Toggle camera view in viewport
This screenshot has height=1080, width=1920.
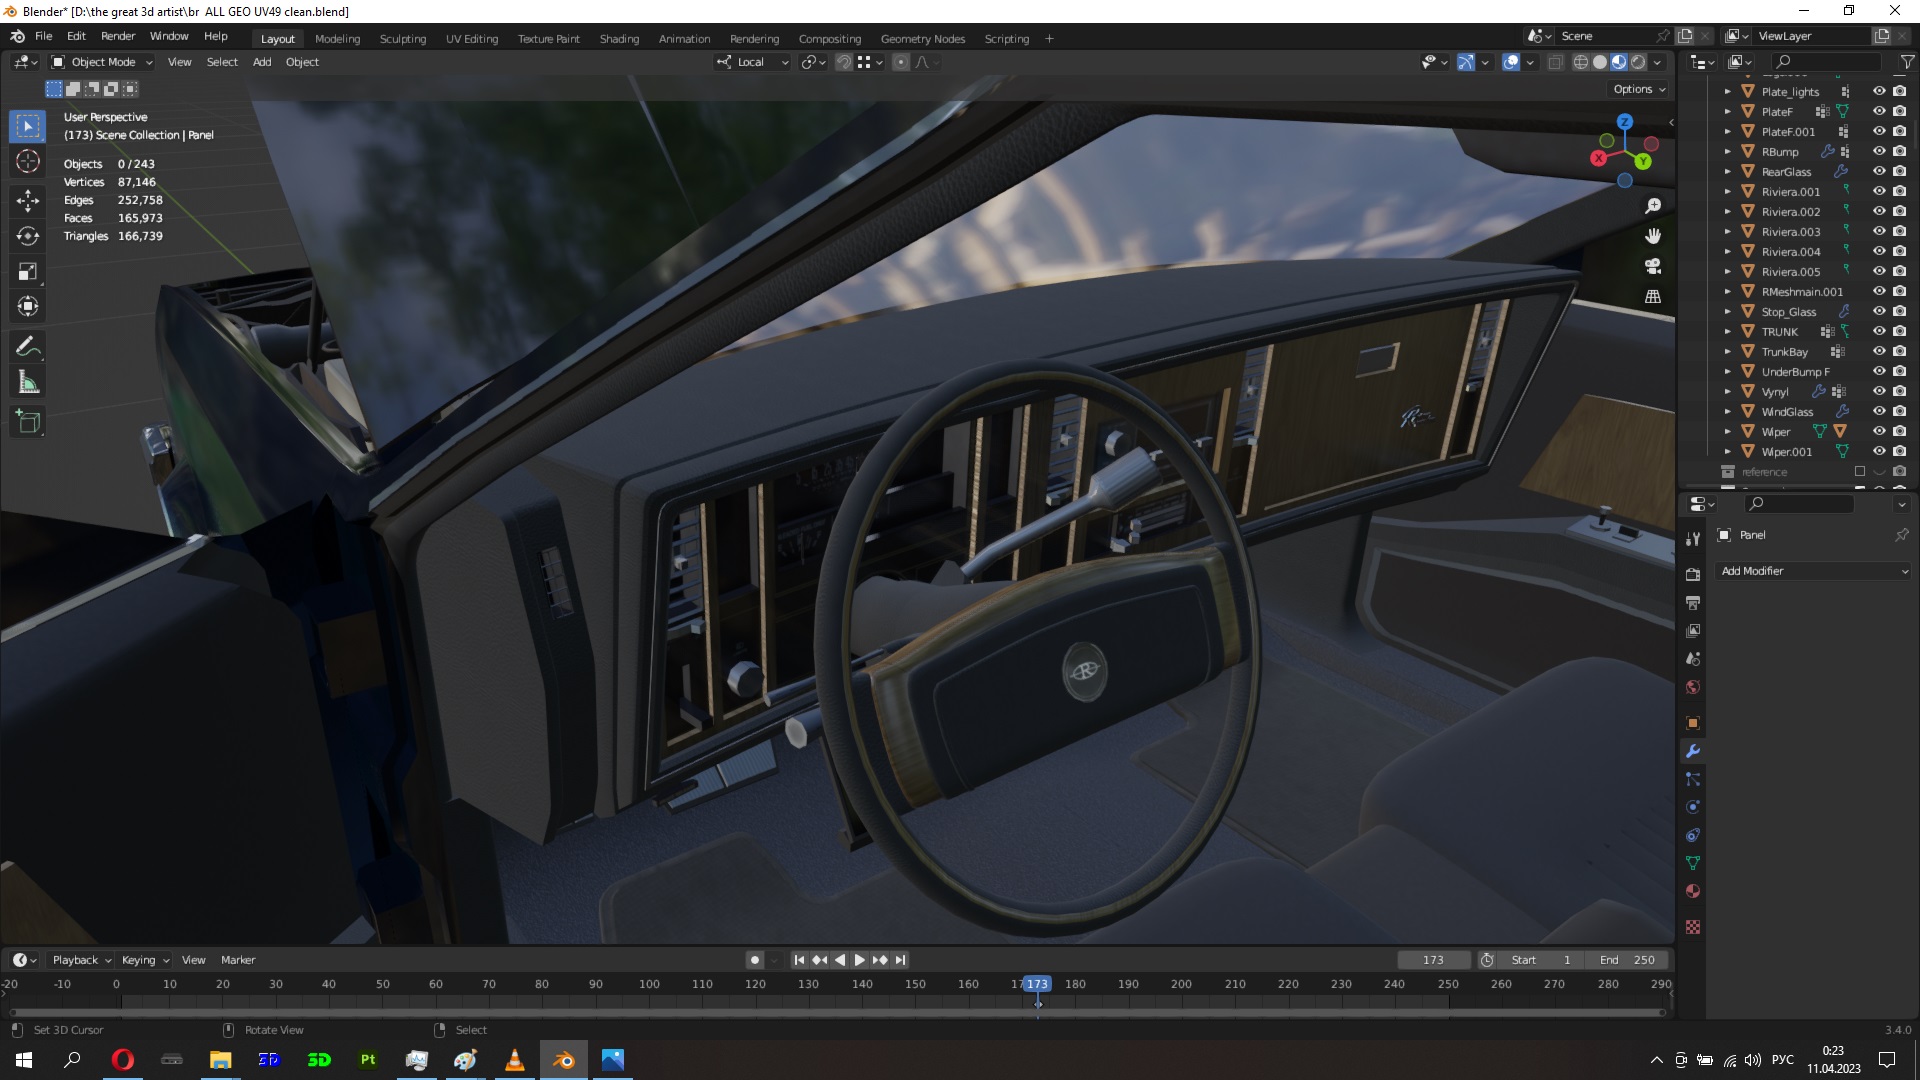(1653, 266)
